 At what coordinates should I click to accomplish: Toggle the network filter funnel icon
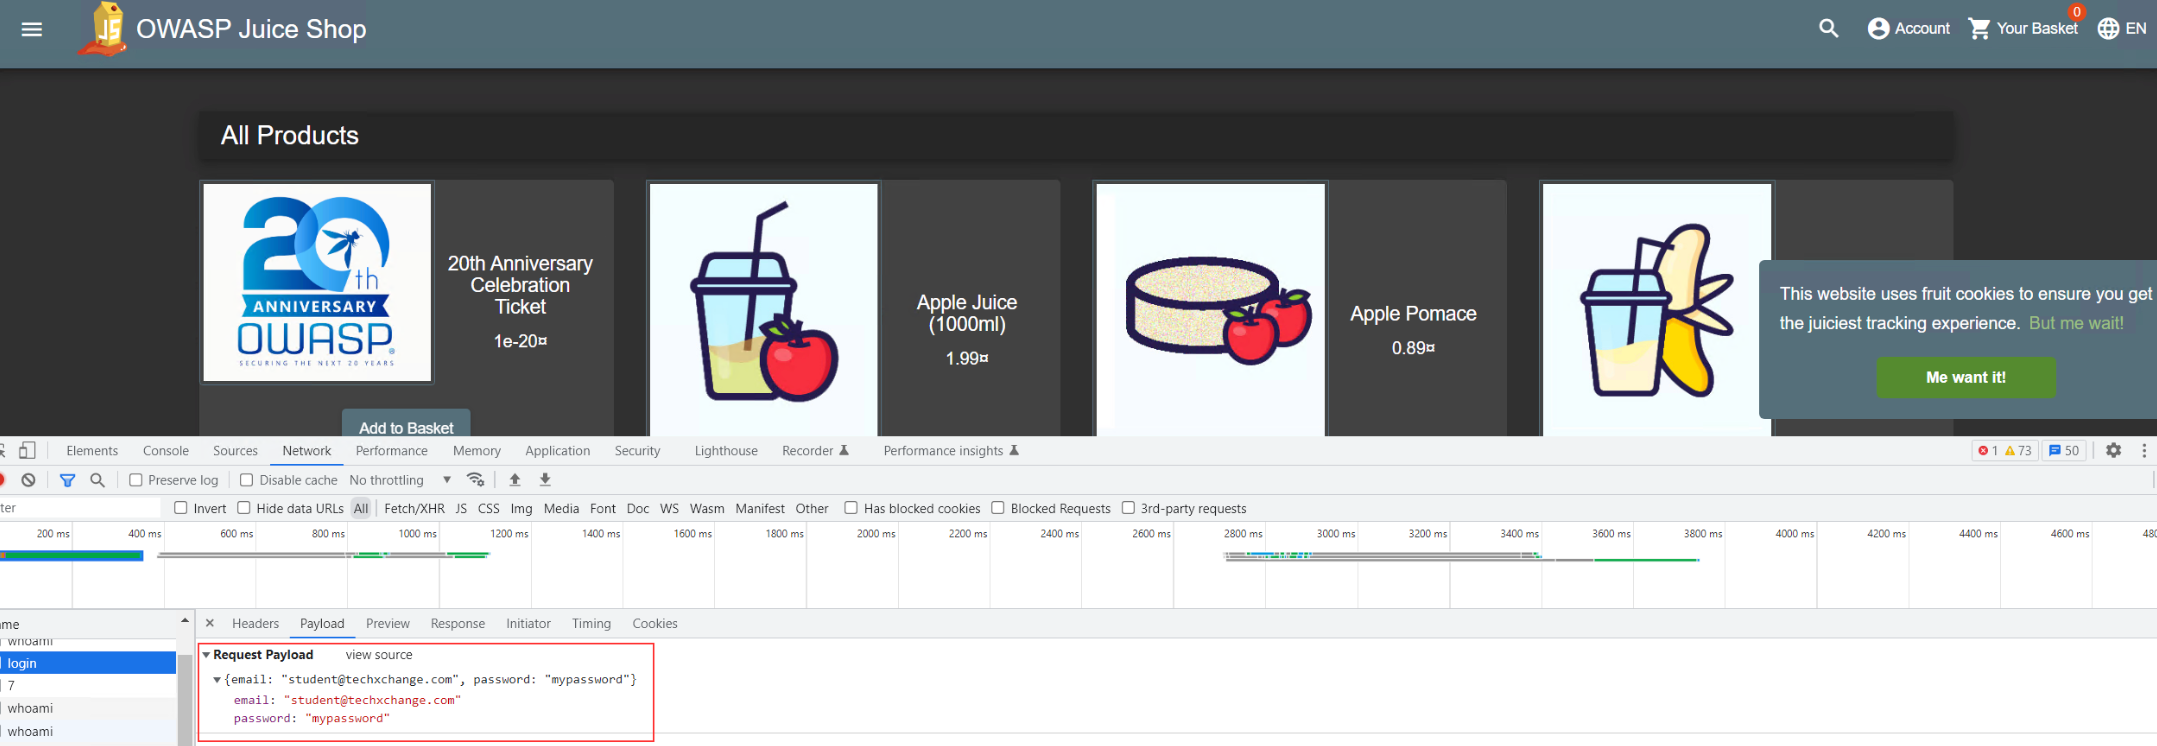[x=67, y=480]
